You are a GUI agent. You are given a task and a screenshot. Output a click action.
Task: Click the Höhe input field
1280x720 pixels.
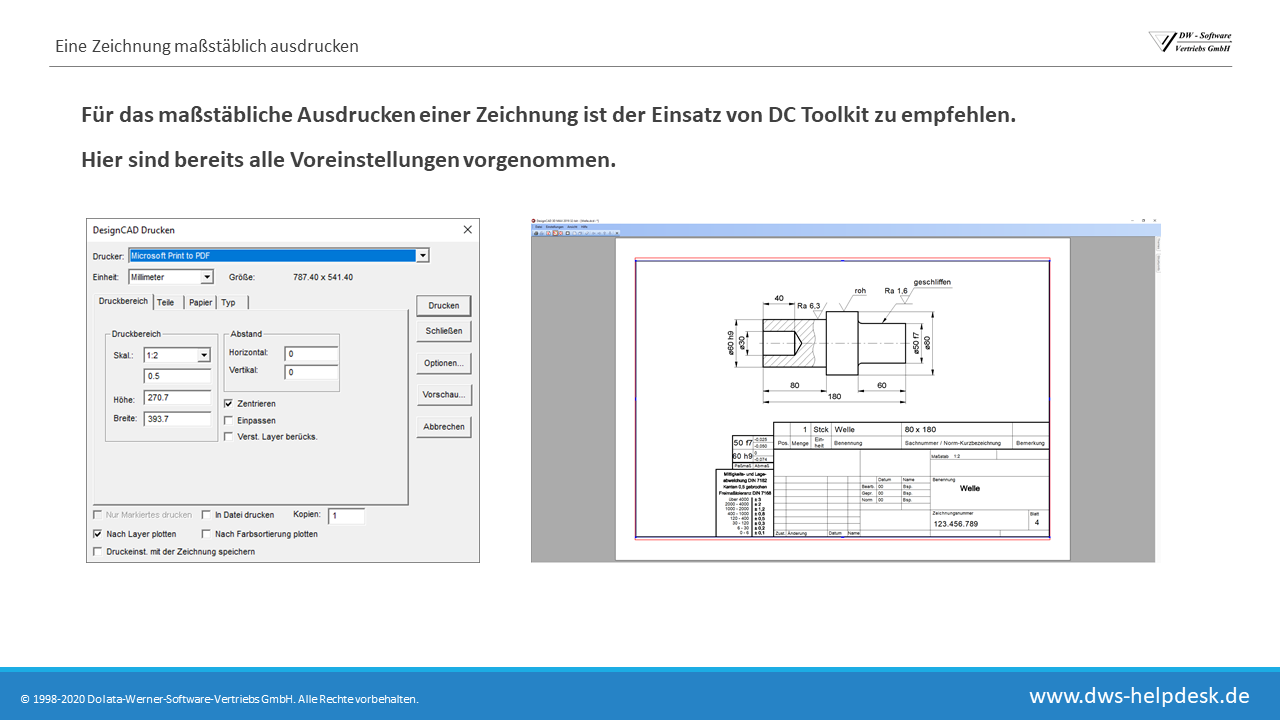tap(177, 398)
